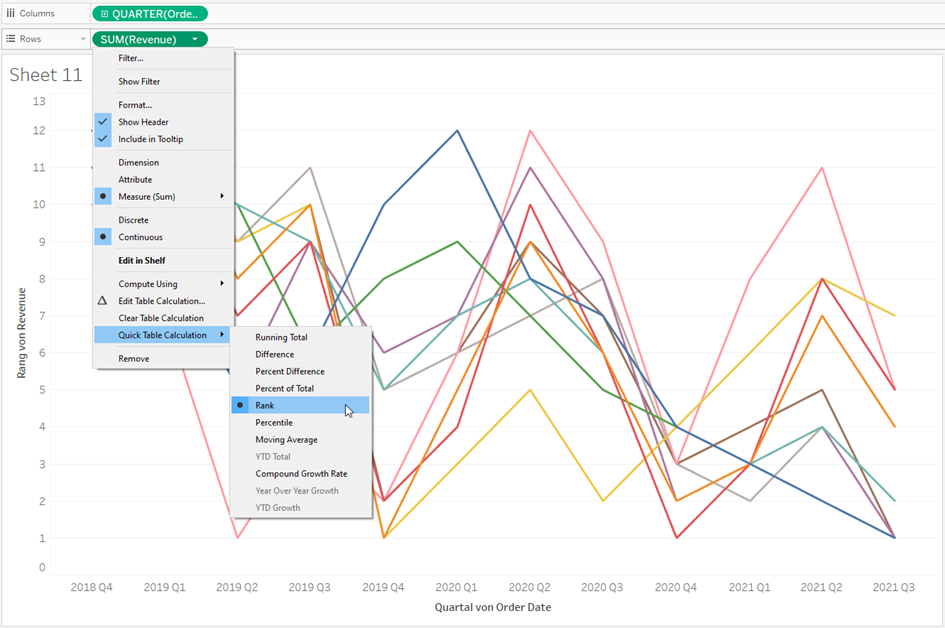945x628 pixels.
Task: Remove the field via Remove entry
Action: pyautogui.click(x=163, y=359)
